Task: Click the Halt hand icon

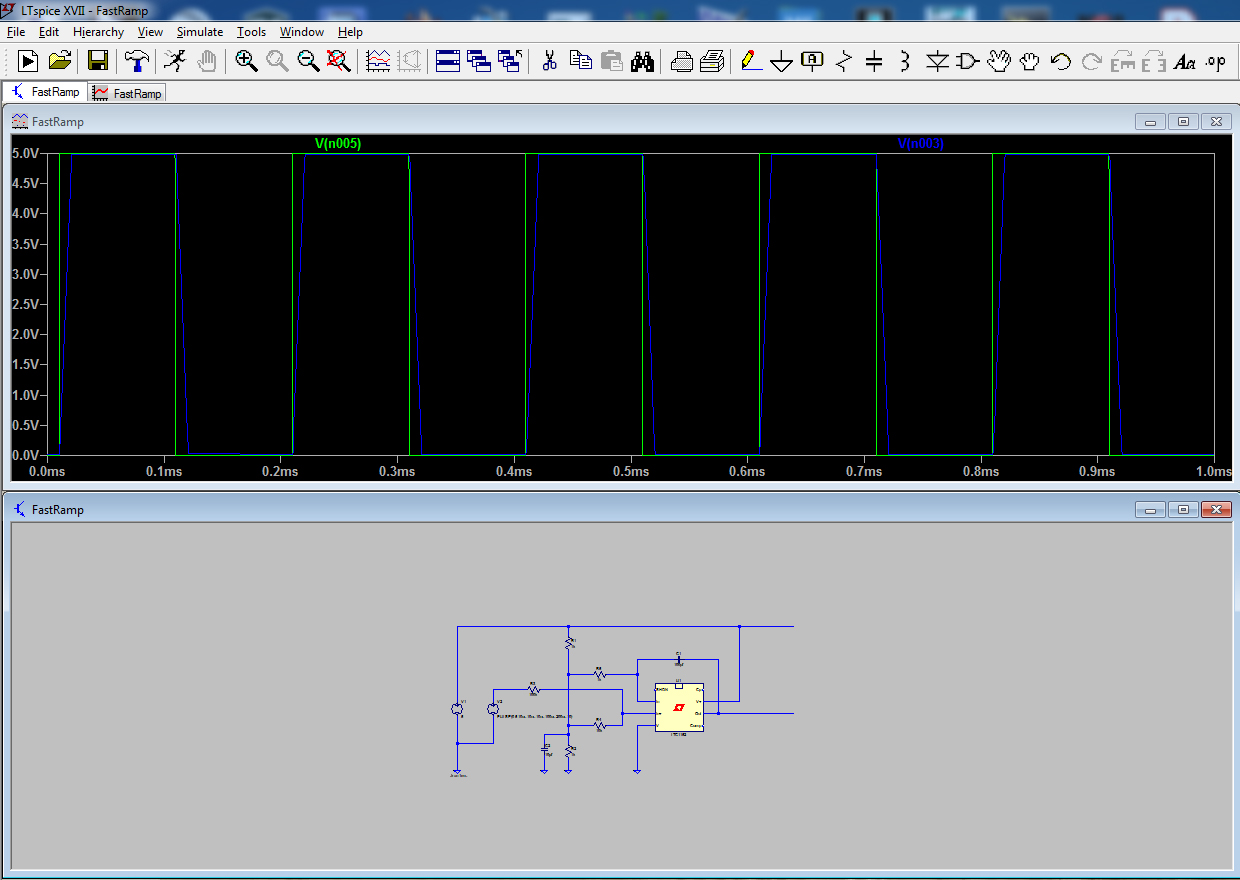Action: [206, 61]
